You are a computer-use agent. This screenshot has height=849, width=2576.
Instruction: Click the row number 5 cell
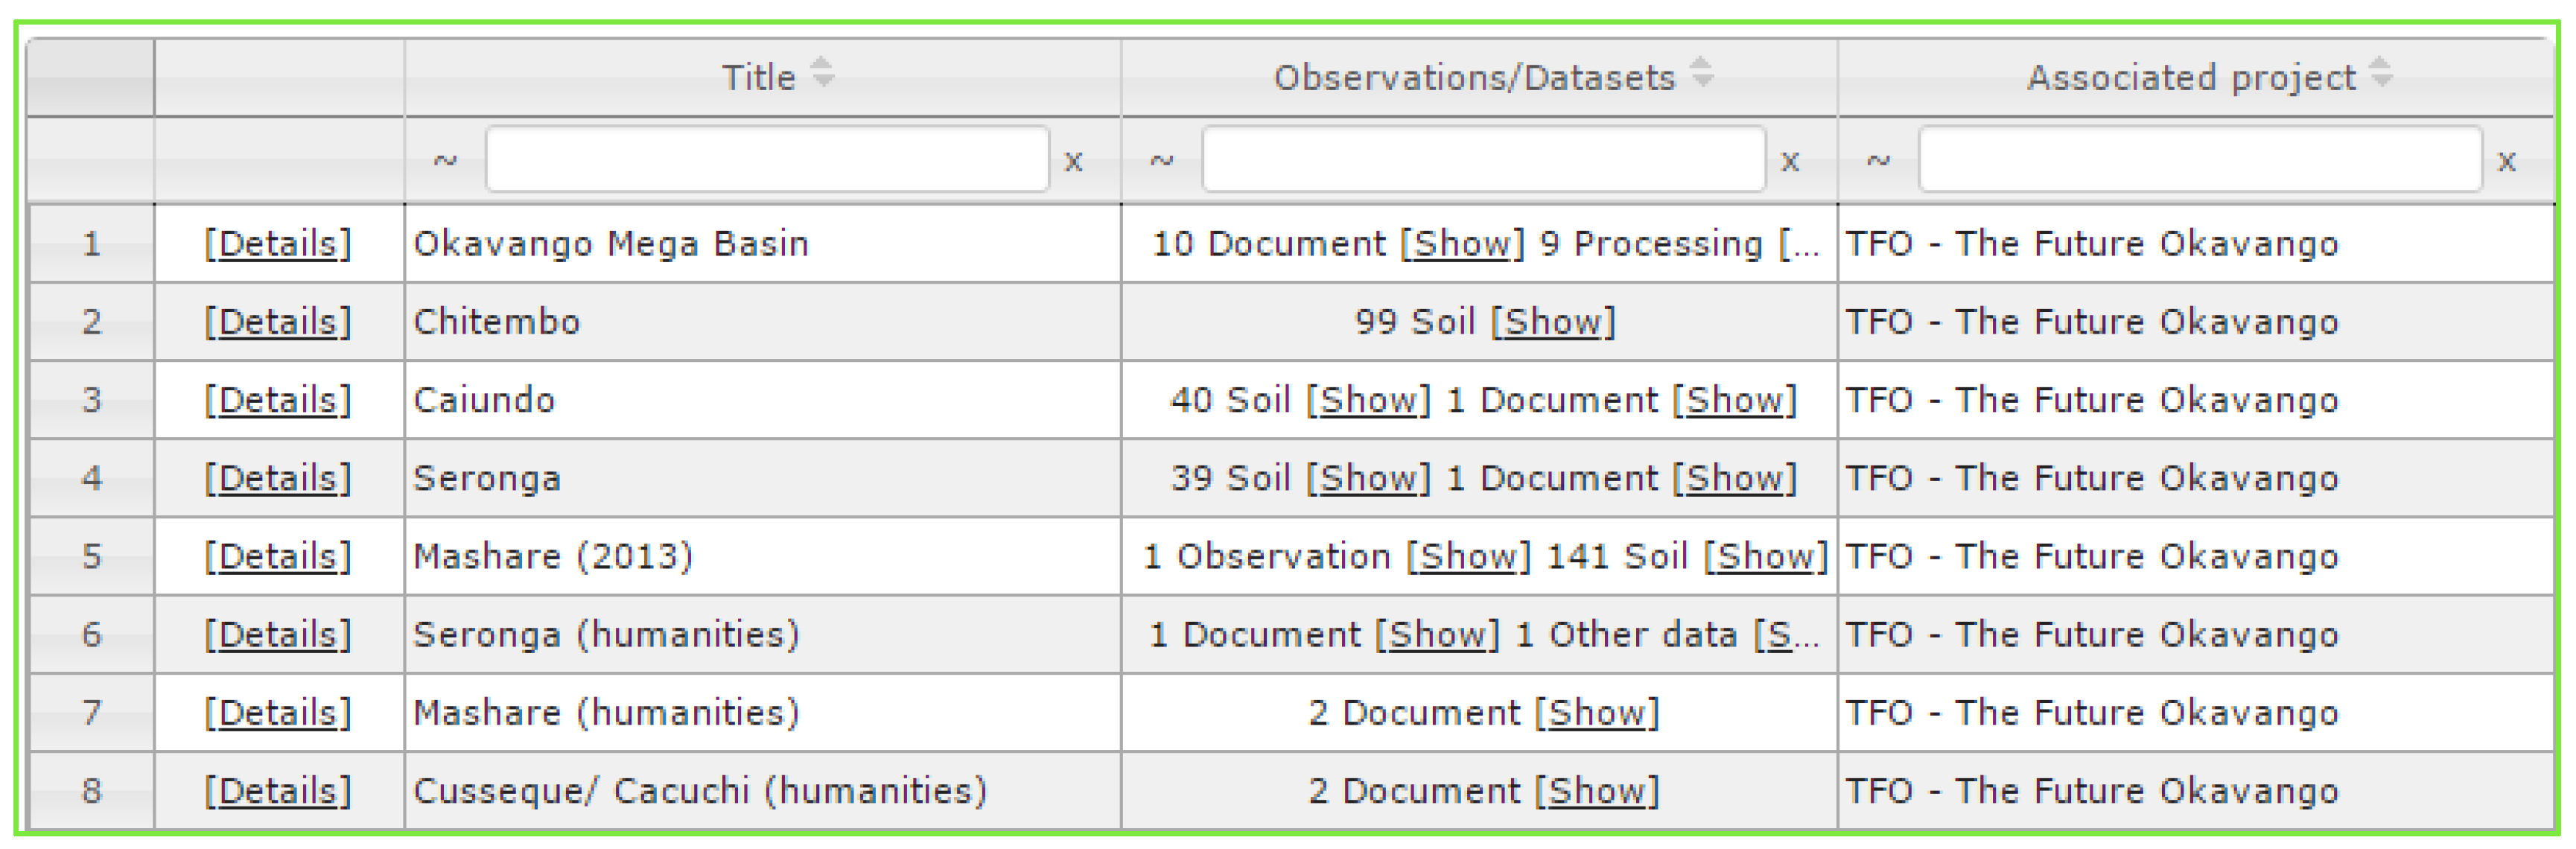91,556
